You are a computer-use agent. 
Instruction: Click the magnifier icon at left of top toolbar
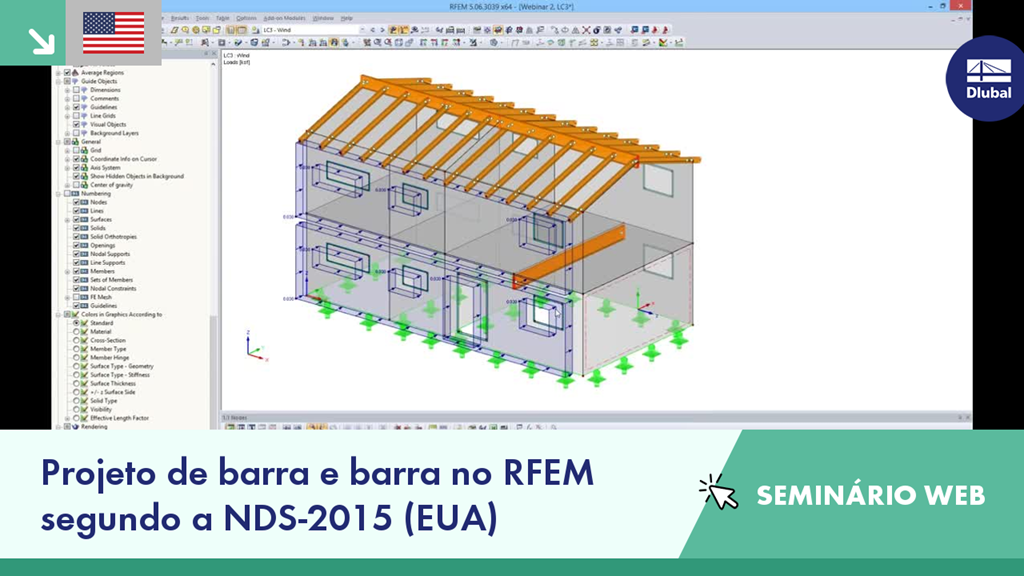click(185, 30)
